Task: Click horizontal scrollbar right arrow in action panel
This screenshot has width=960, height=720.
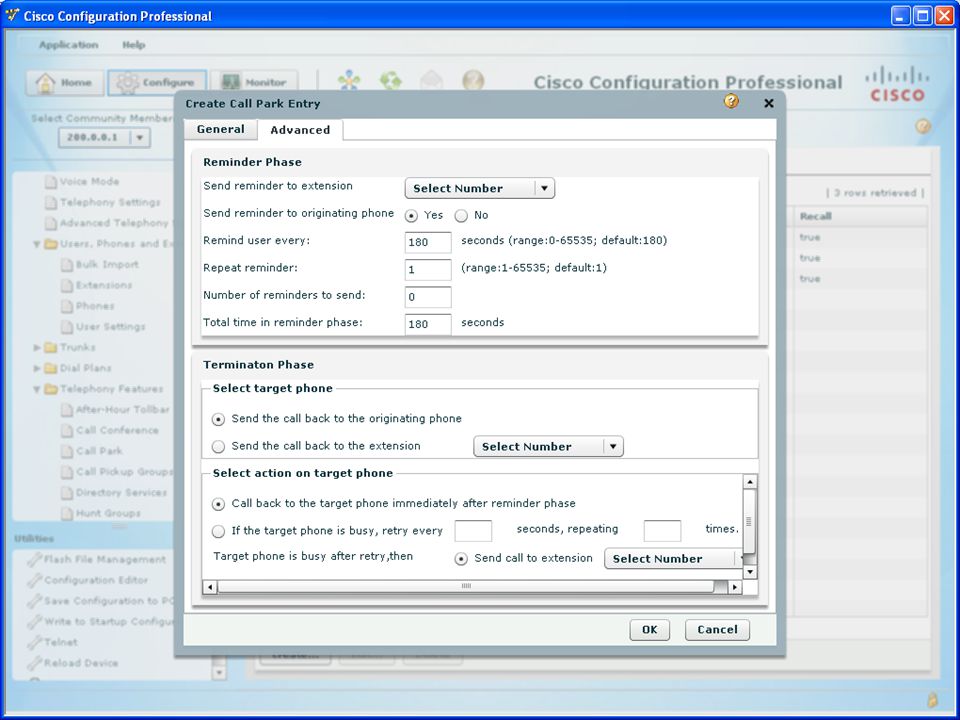Action: tap(735, 588)
